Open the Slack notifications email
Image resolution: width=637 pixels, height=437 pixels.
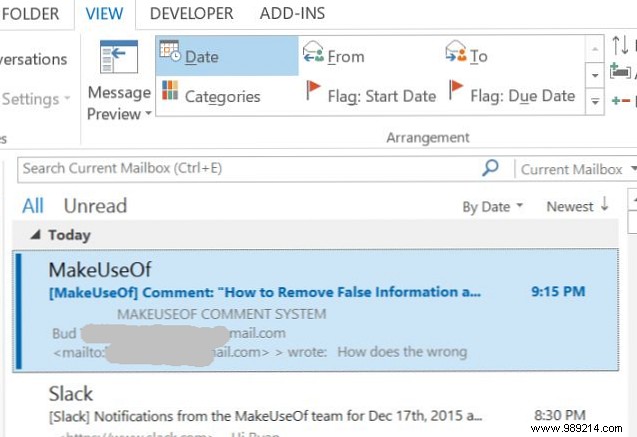[x=316, y=406]
